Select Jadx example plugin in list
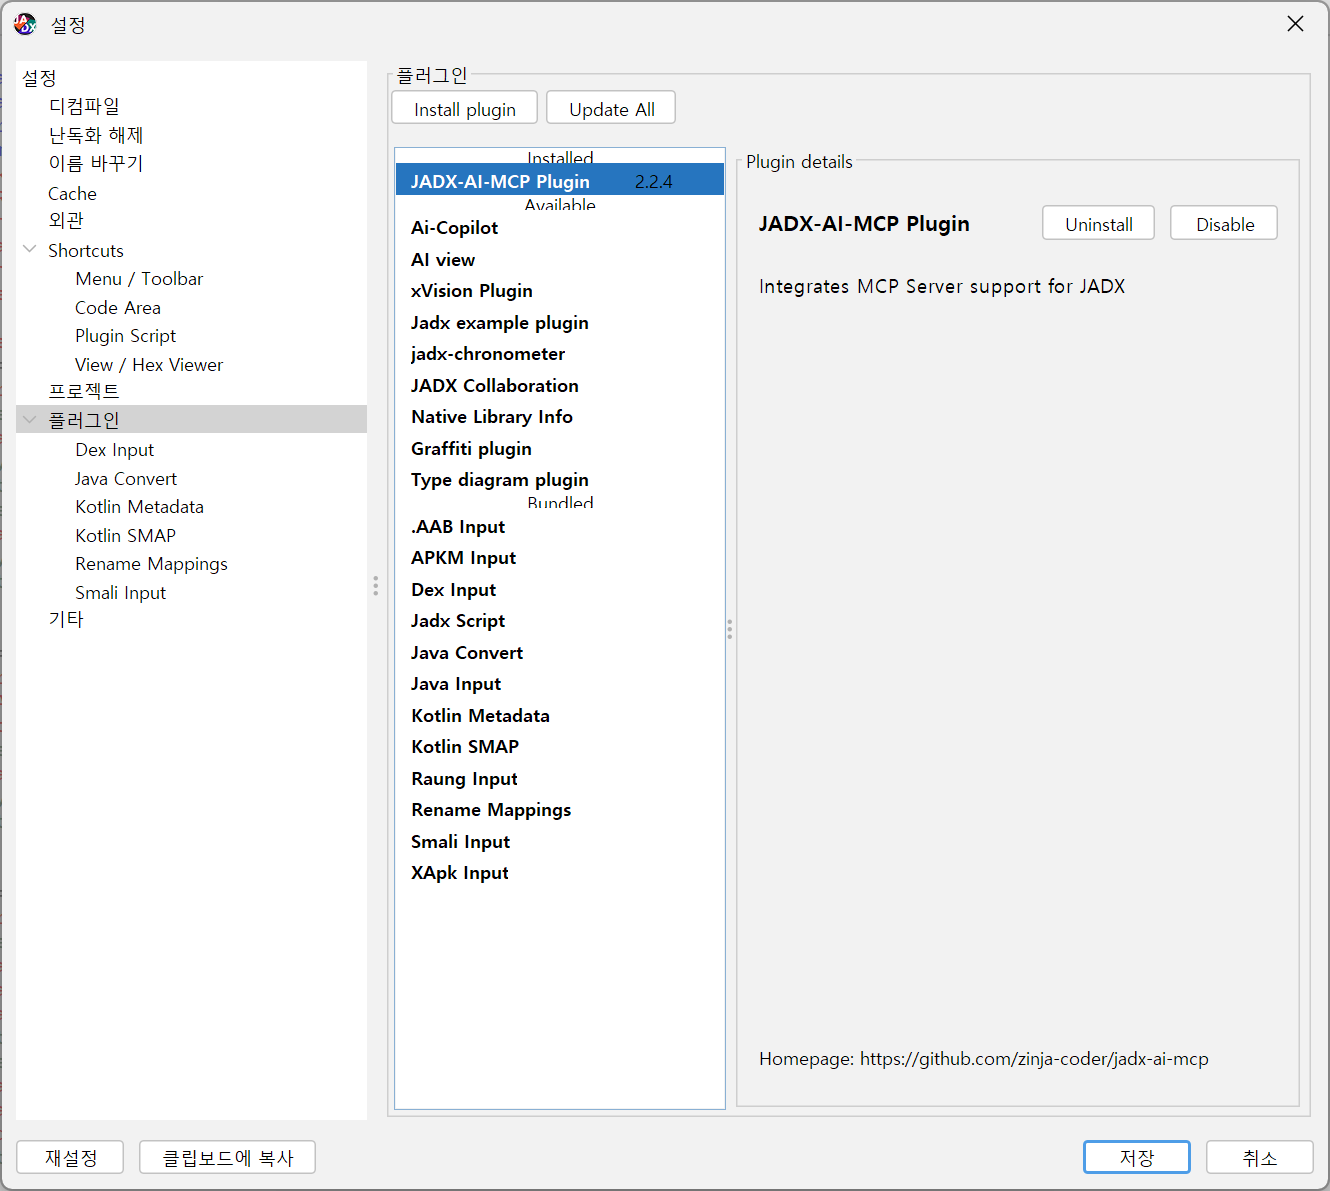 [559, 323]
